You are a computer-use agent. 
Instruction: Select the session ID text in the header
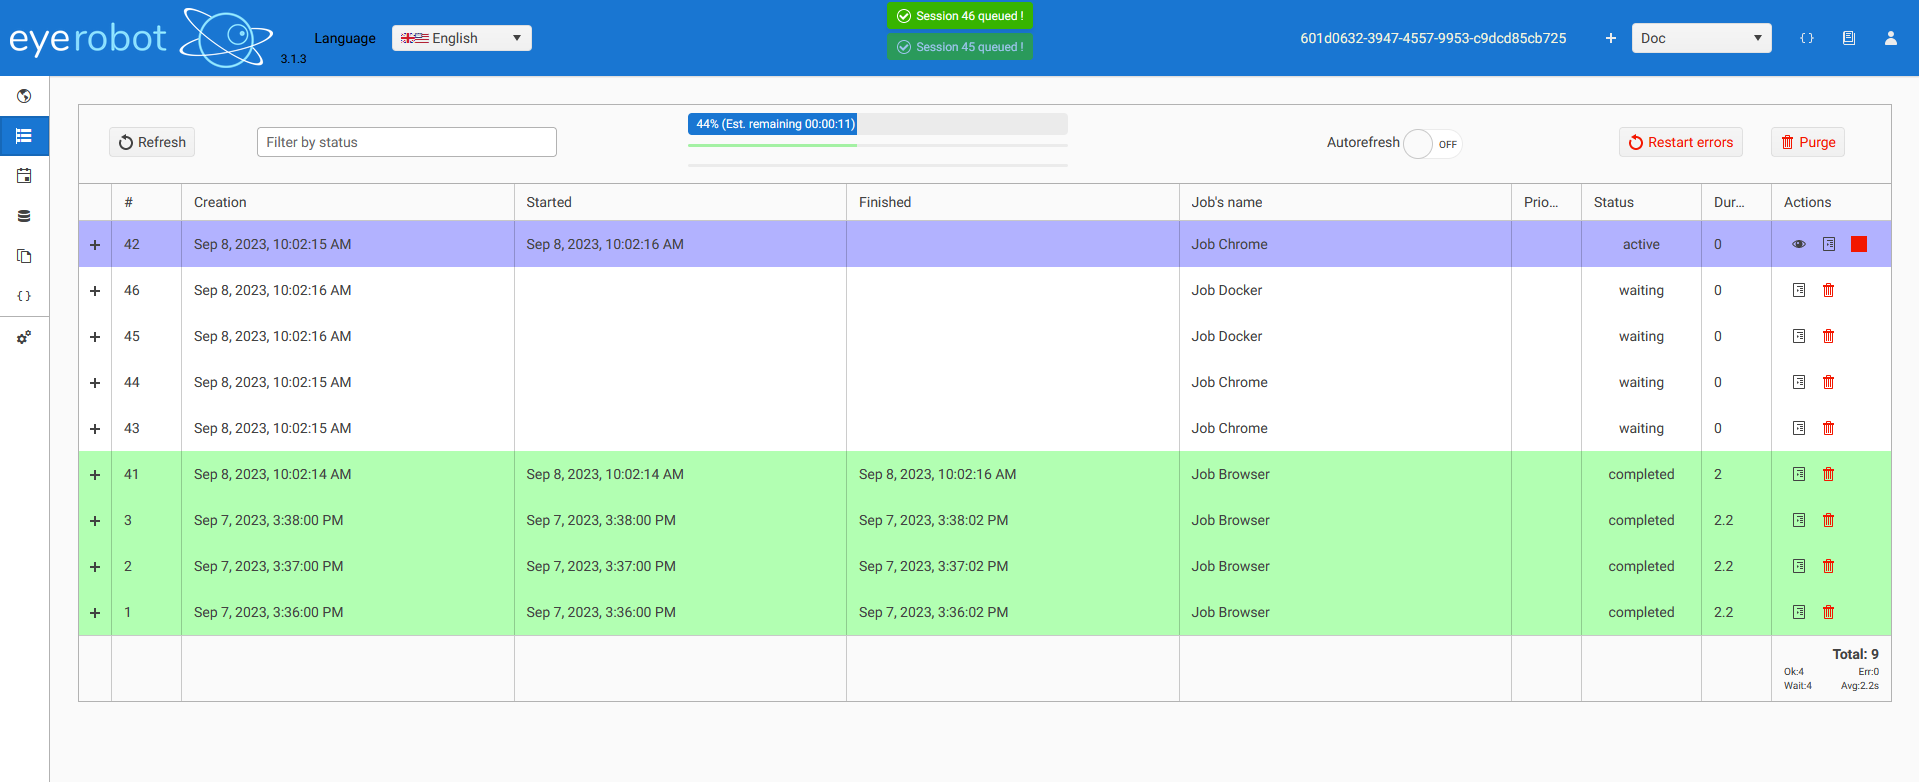[x=1433, y=38]
